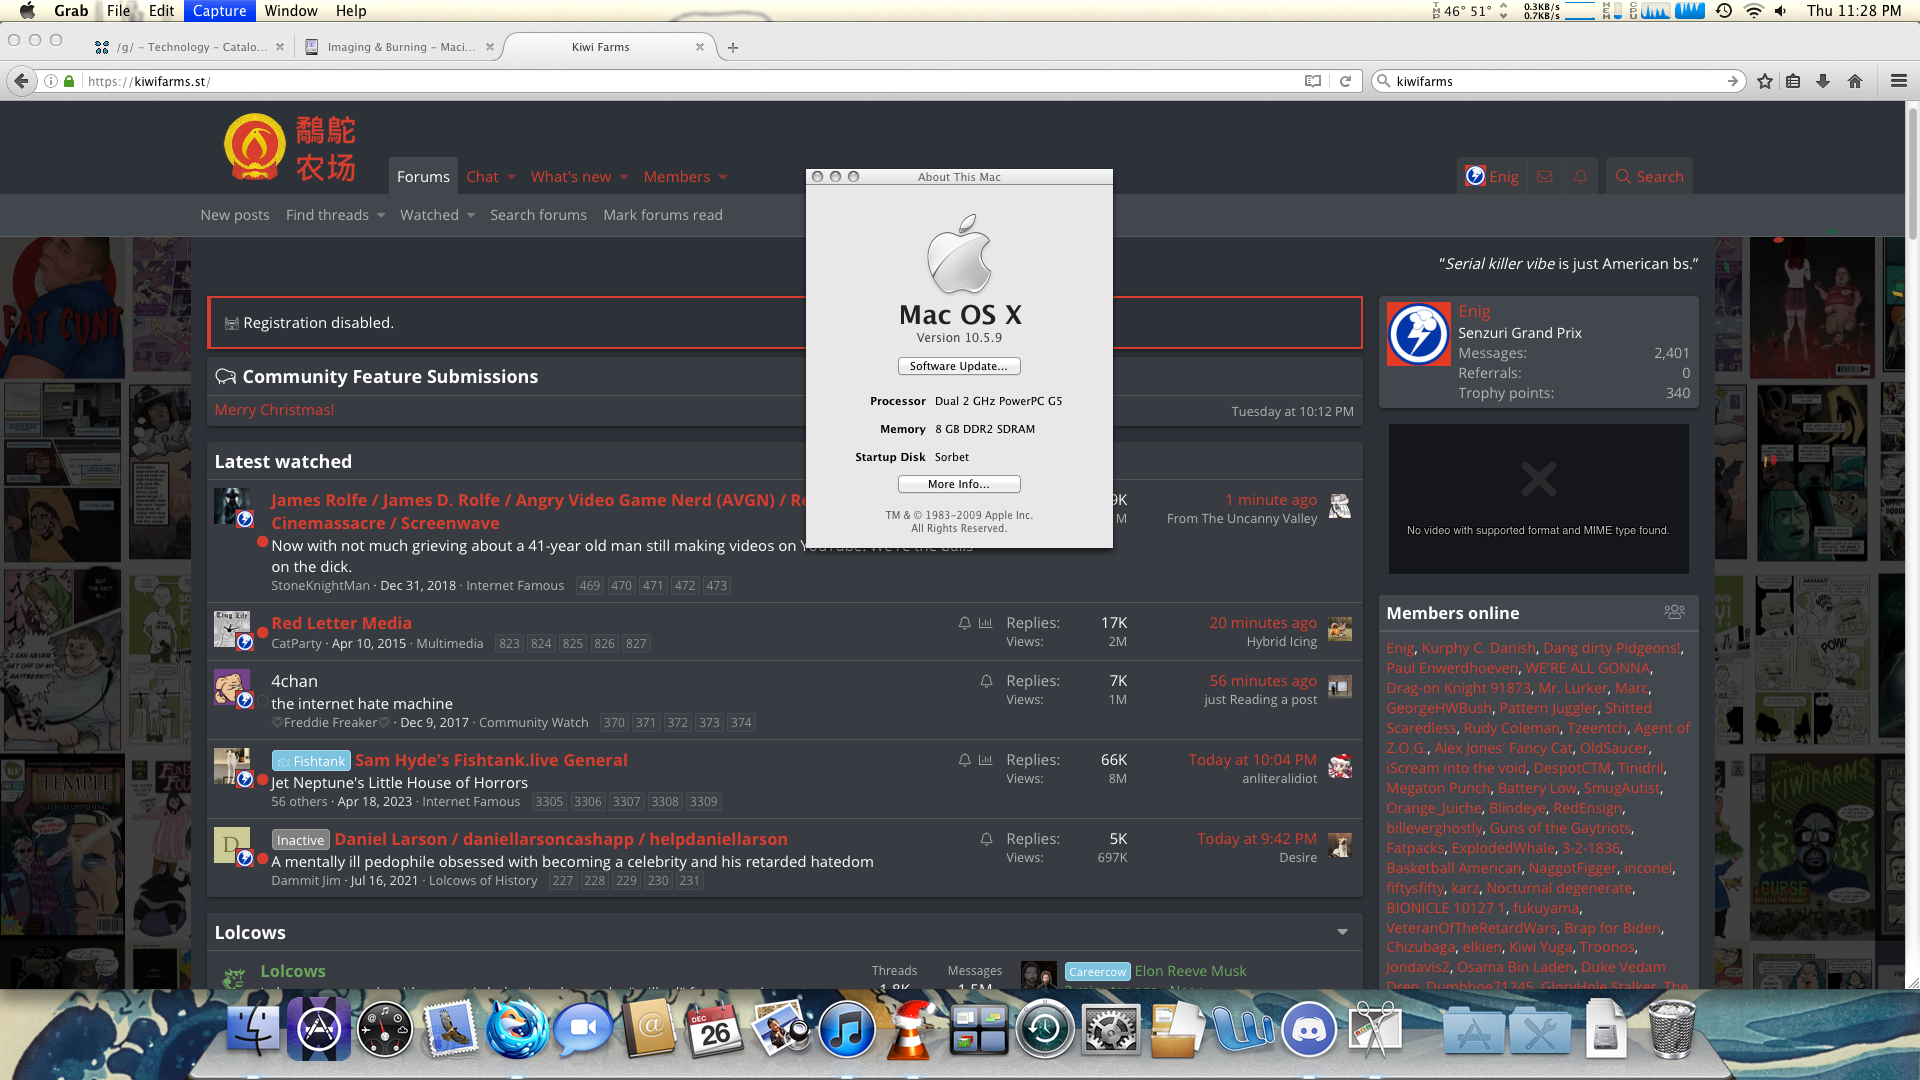Open the Red Letter Media thread

click(342, 623)
